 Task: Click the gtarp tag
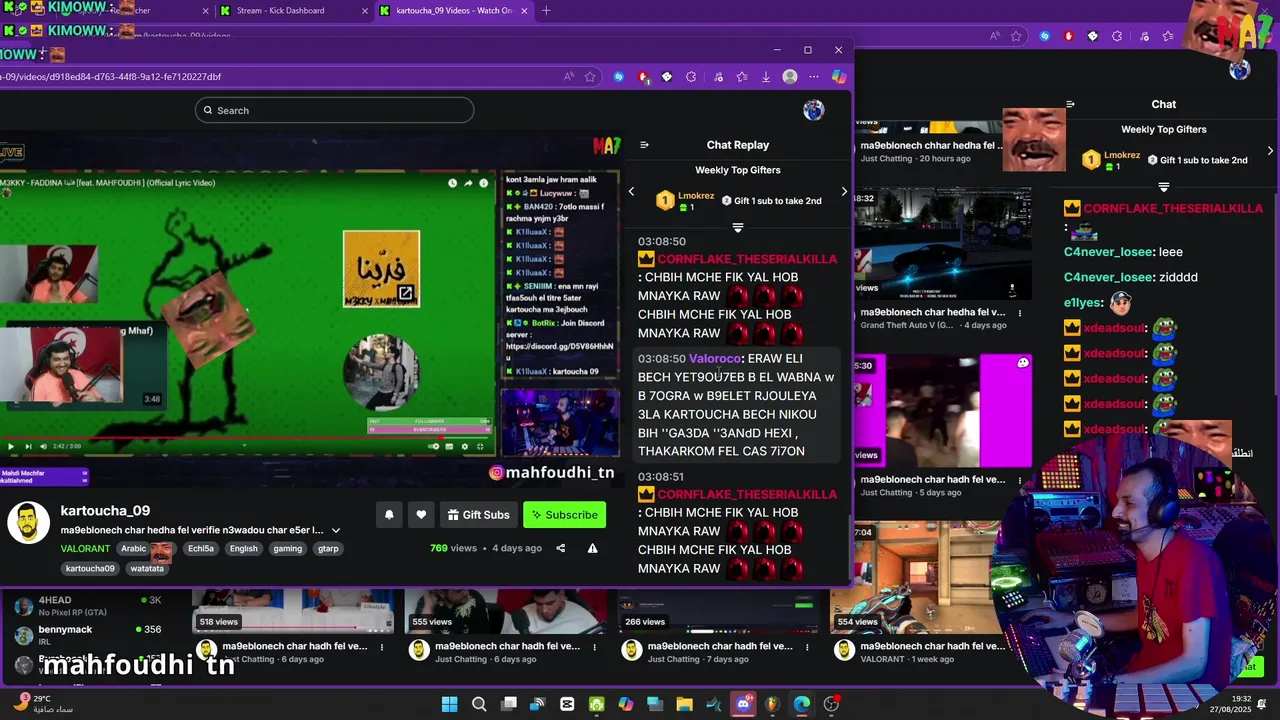pyautogui.click(x=328, y=548)
